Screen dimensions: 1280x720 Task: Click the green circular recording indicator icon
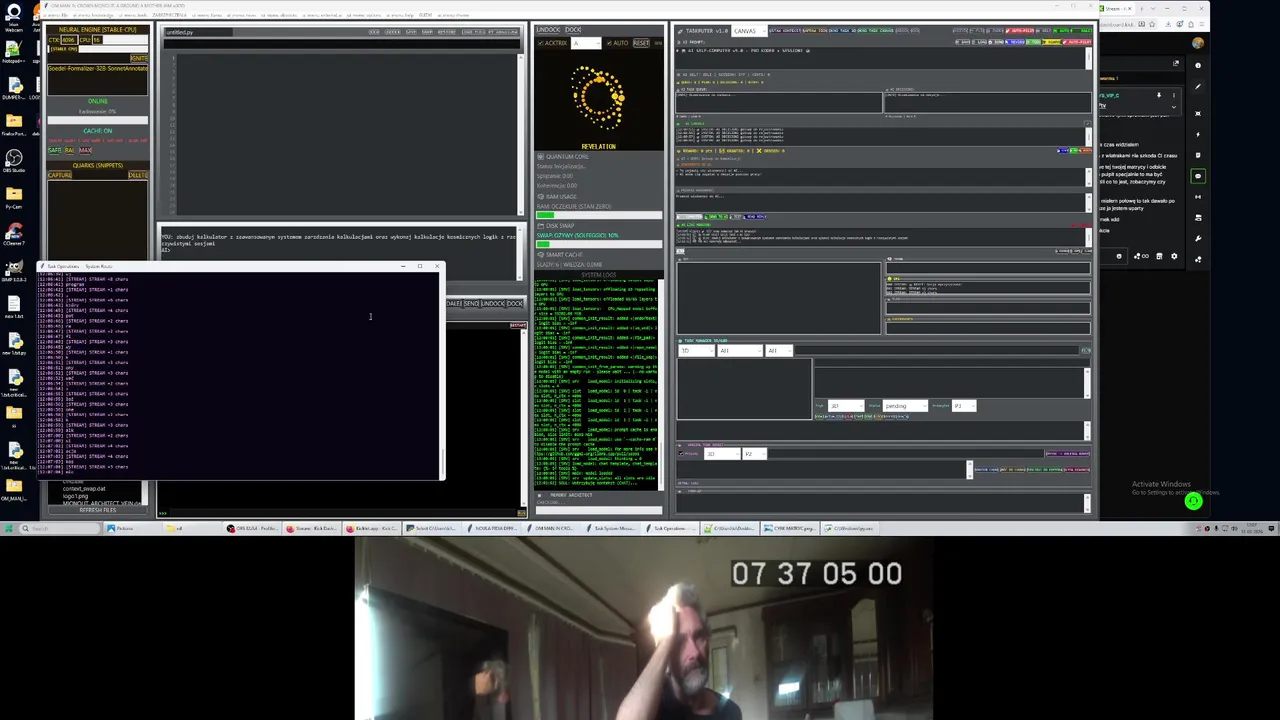coord(1193,502)
